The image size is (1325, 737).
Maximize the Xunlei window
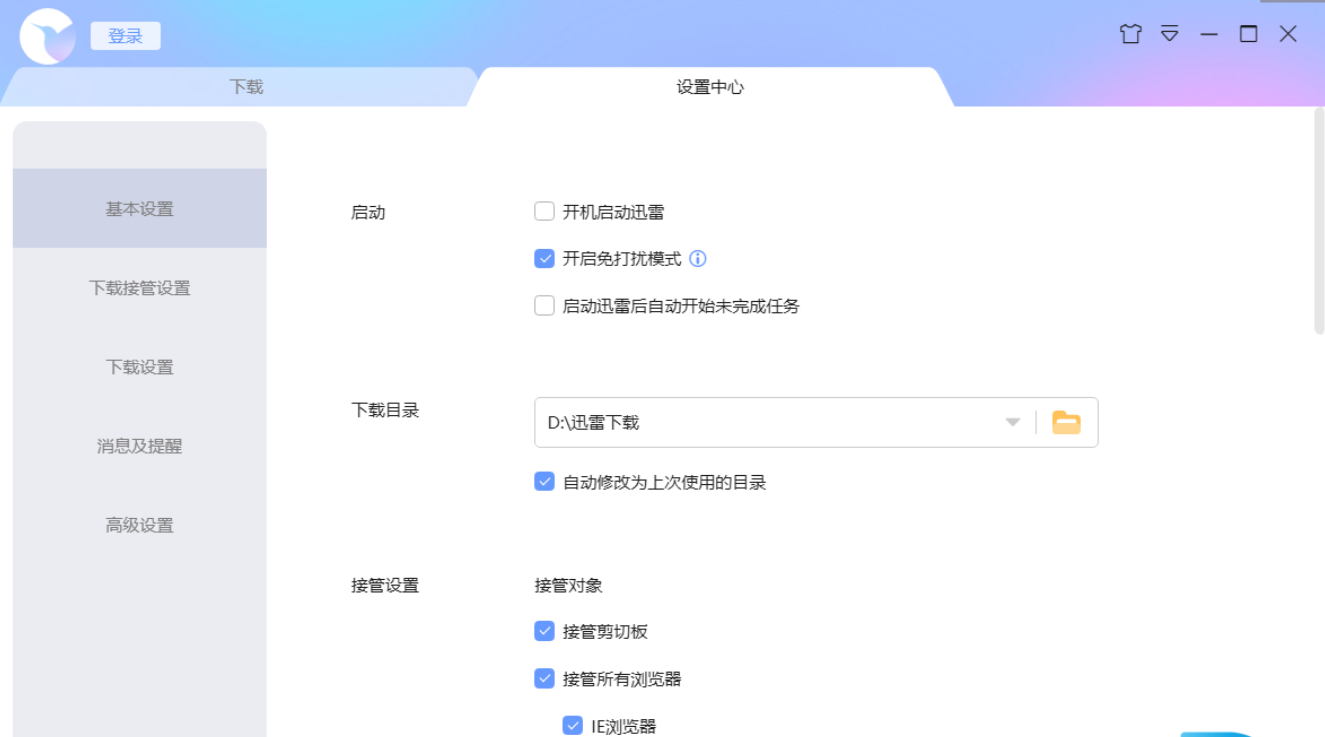[1248, 34]
